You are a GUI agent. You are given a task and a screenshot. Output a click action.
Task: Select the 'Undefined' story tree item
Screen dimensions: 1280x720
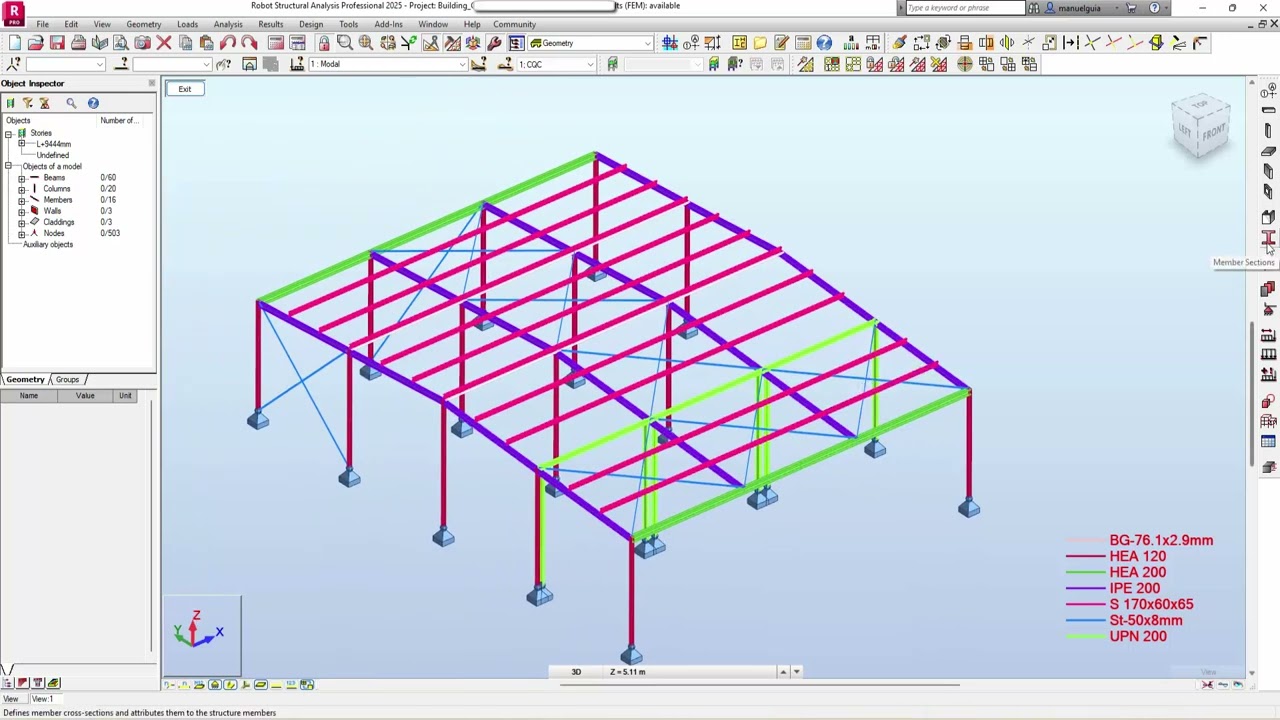click(53, 155)
